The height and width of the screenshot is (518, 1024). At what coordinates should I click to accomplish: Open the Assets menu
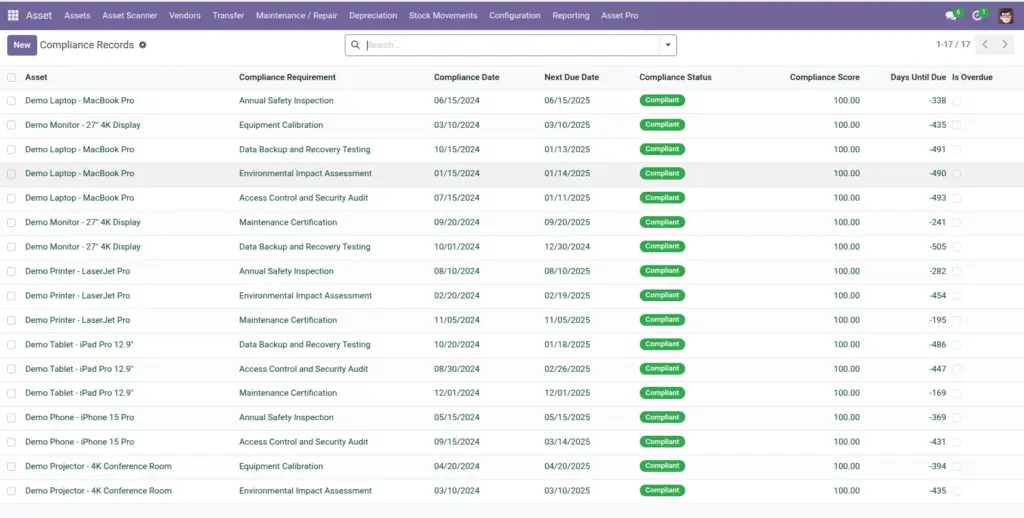coord(77,15)
